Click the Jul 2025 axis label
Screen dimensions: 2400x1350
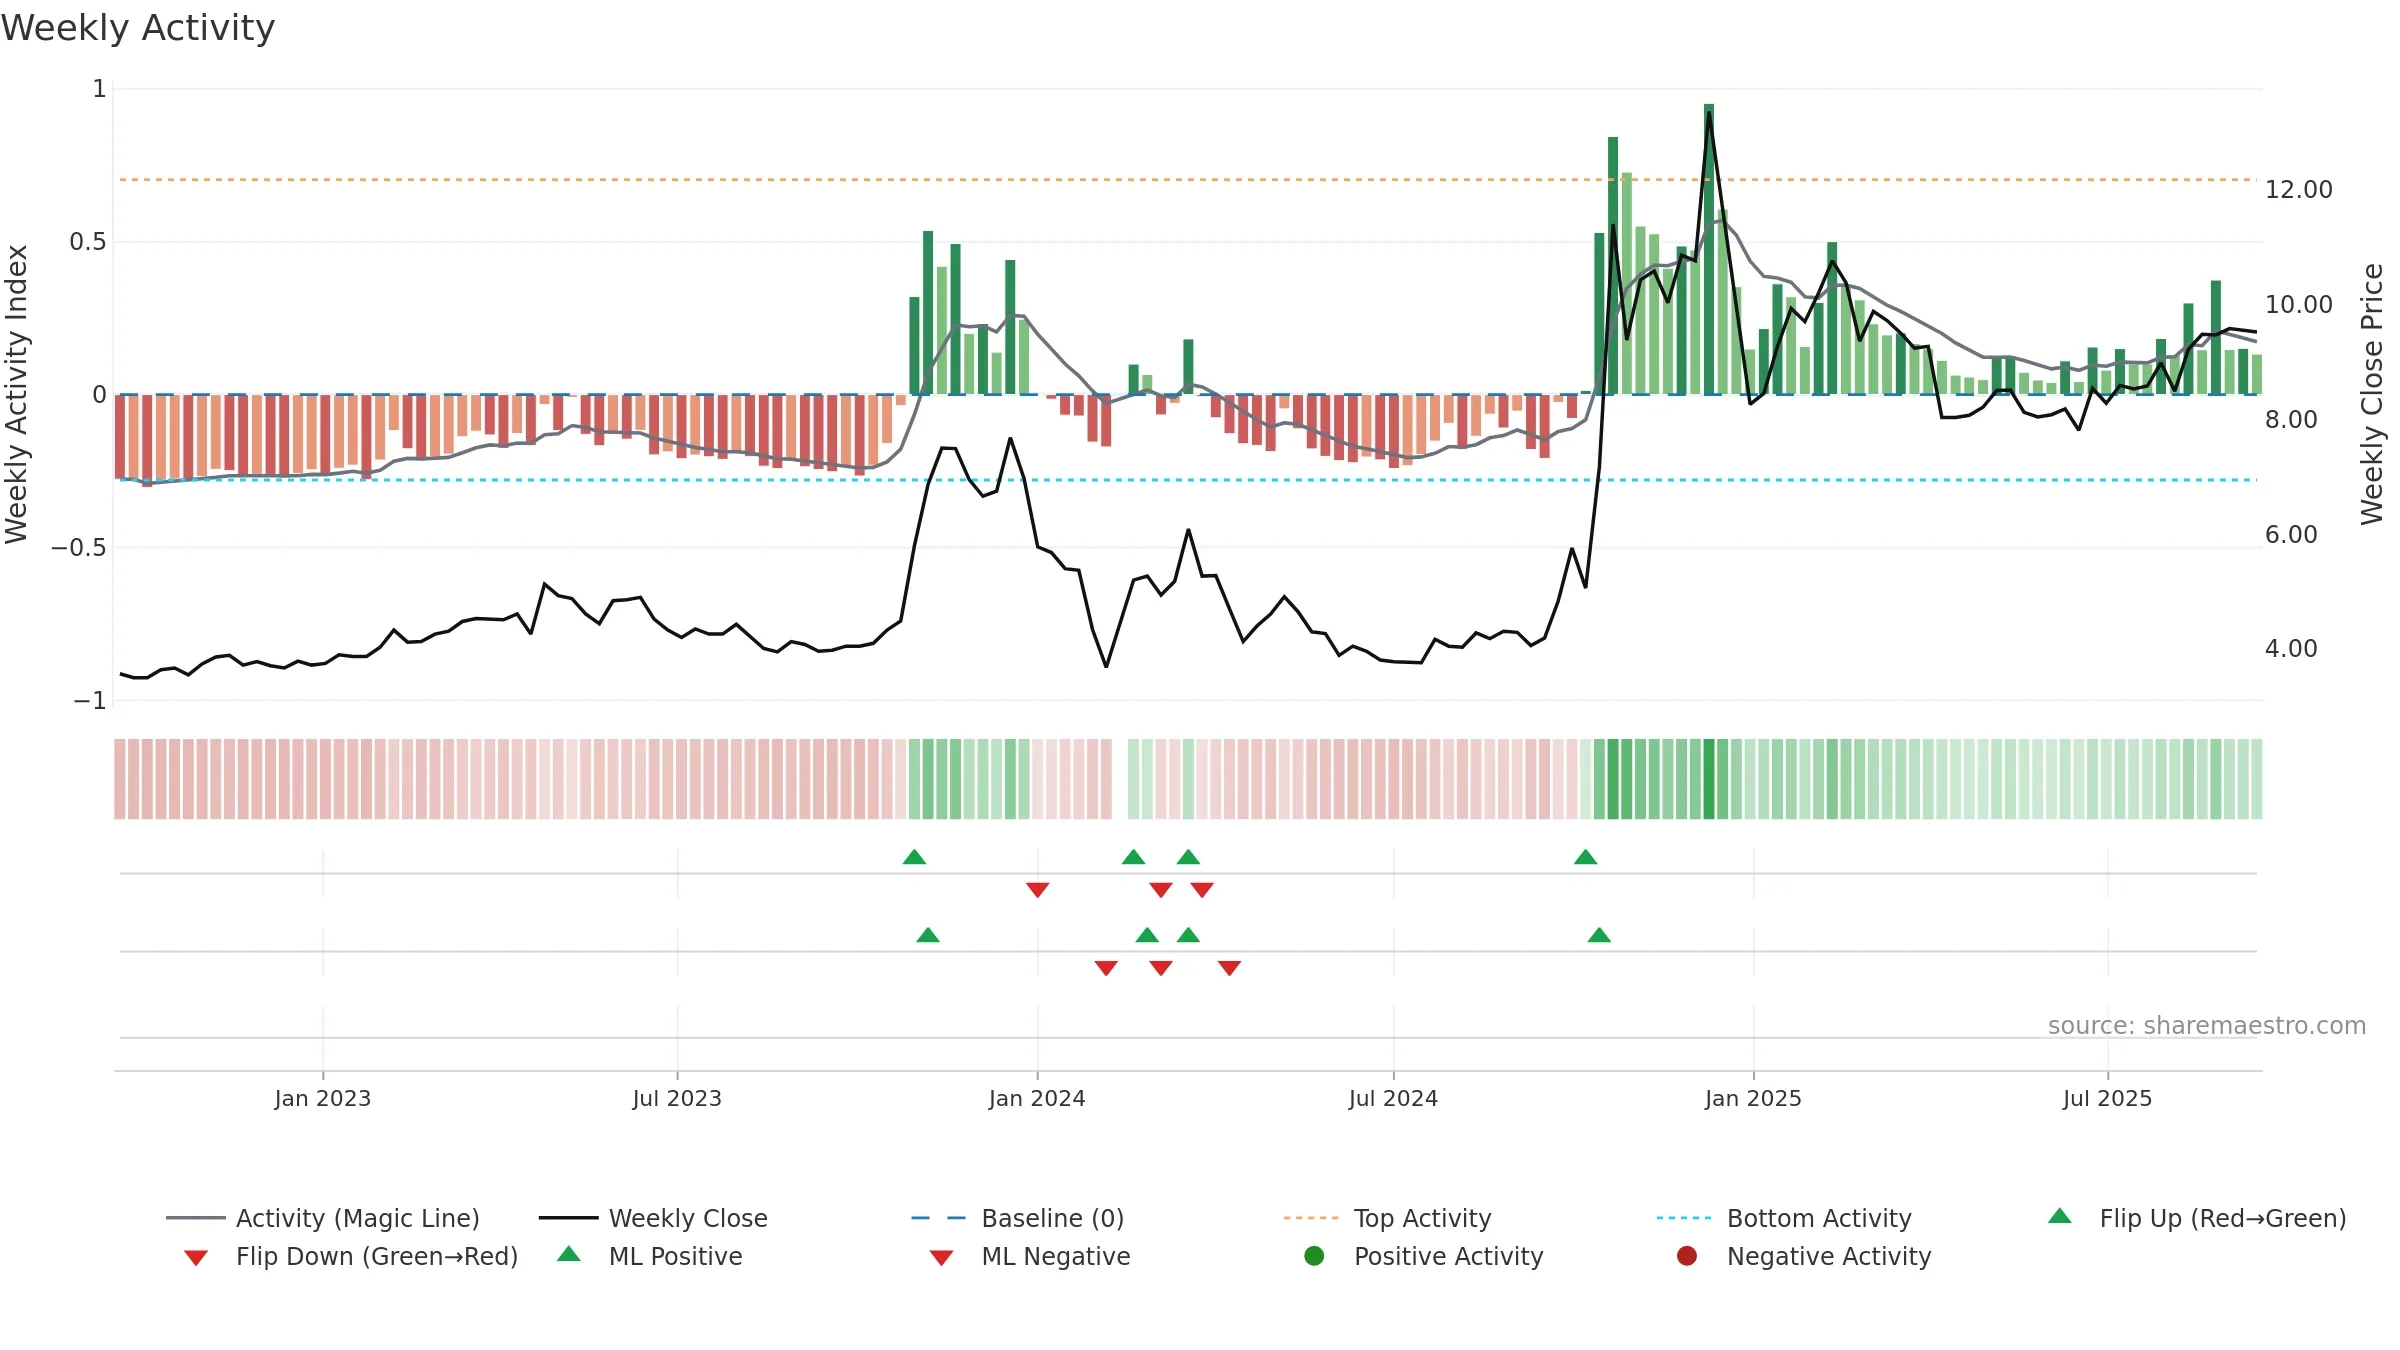point(2107,1098)
